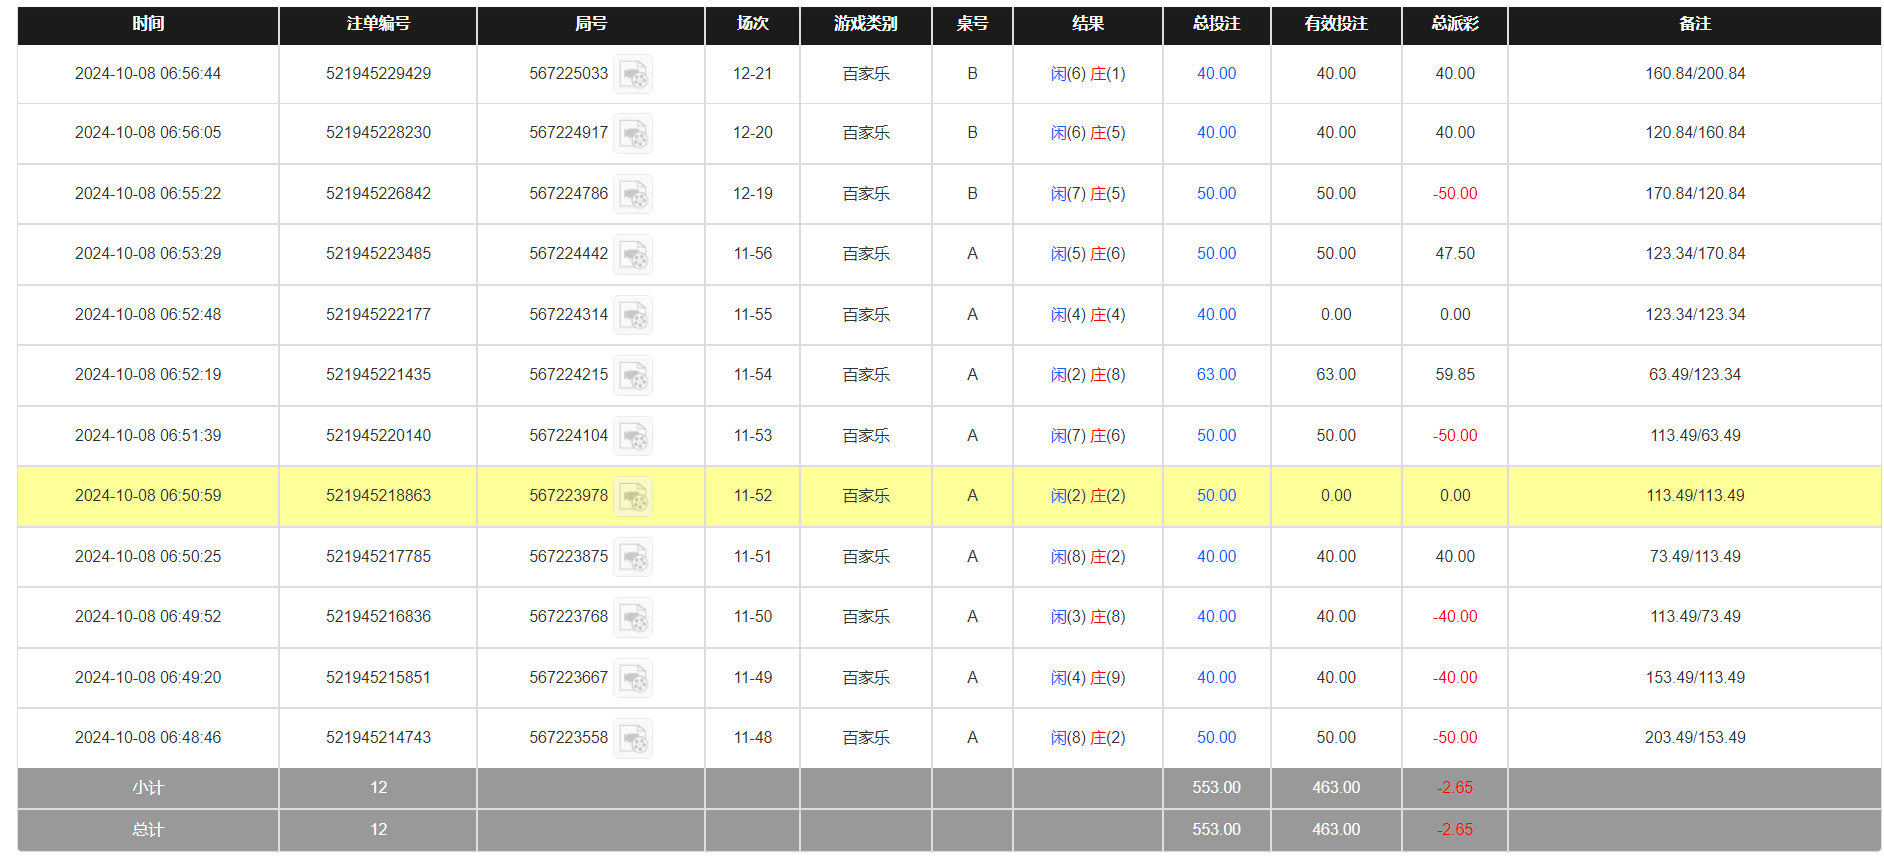
Task: Click the replay icon for round 567224215
Action: (633, 376)
